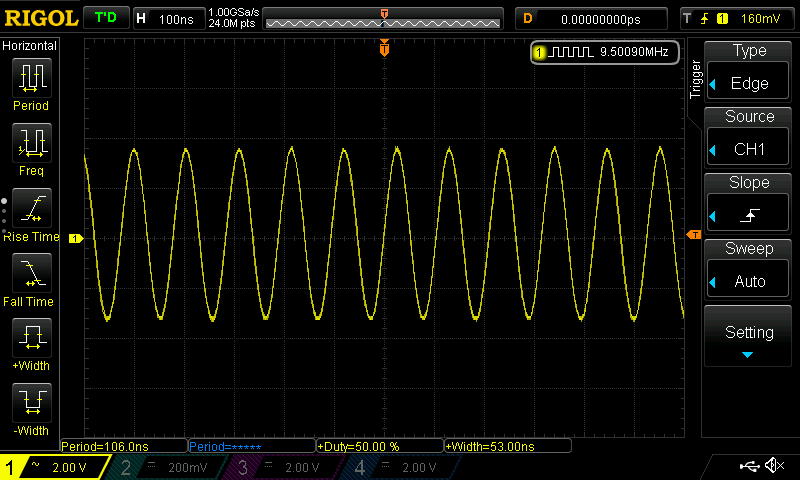Click the orange trigger level T marker
This screenshot has width=800, height=480.
tap(694, 235)
